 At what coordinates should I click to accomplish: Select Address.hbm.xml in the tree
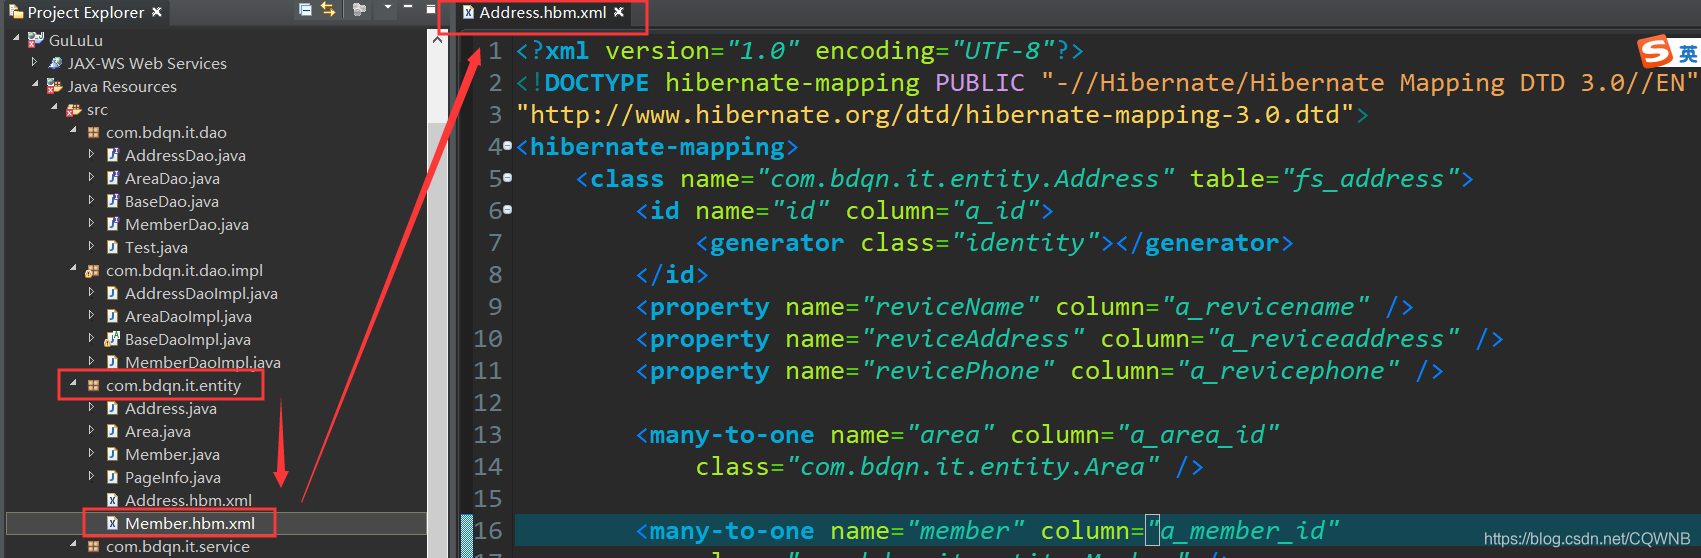click(188, 500)
